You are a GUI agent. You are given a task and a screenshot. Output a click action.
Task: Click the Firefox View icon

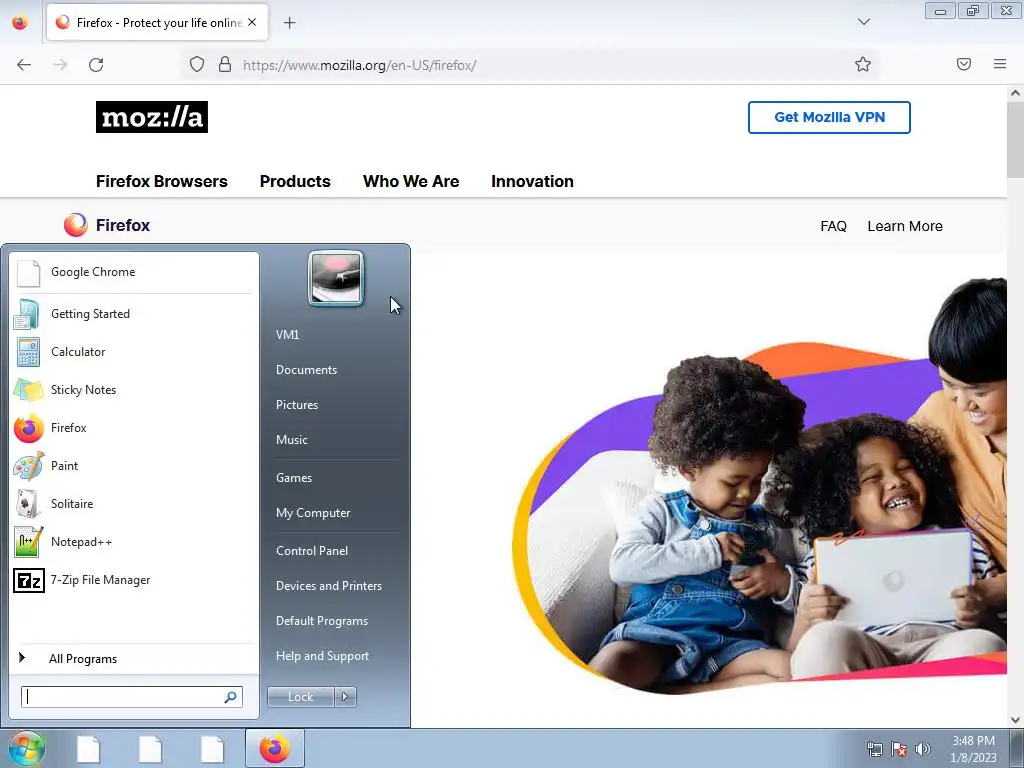pyautogui.click(x=20, y=22)
